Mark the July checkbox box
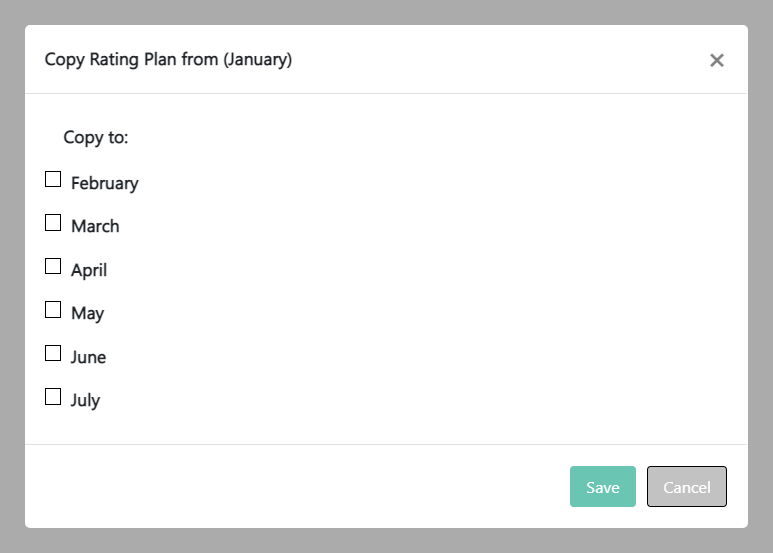This screenshot has height=553, width=773. coord(53,397)
